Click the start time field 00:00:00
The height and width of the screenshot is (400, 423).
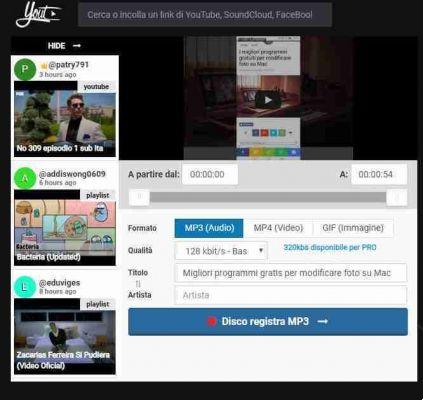tap(210, 174)
